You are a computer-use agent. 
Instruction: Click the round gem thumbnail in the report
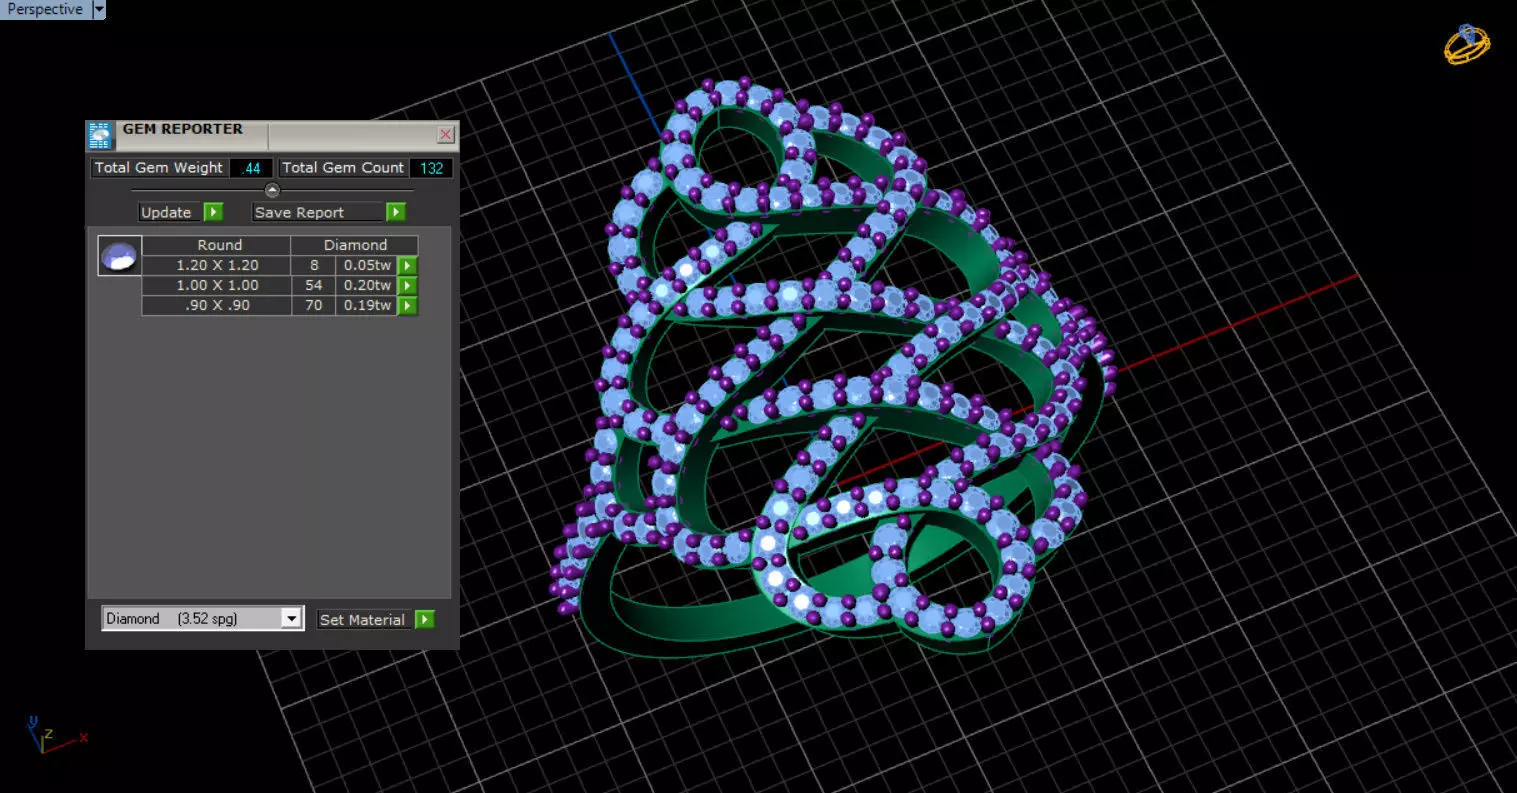119,256
